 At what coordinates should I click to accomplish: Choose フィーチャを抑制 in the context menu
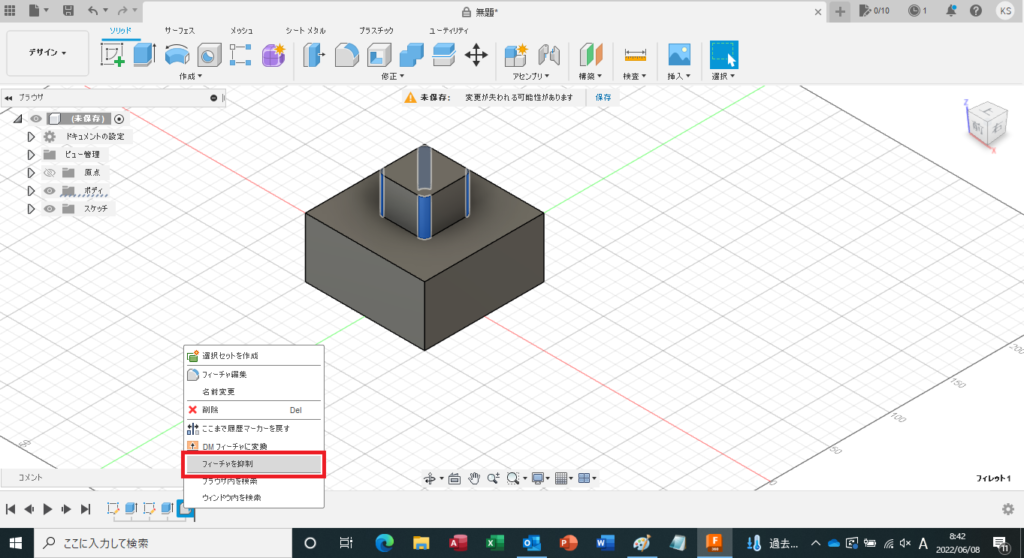[253, 464]
